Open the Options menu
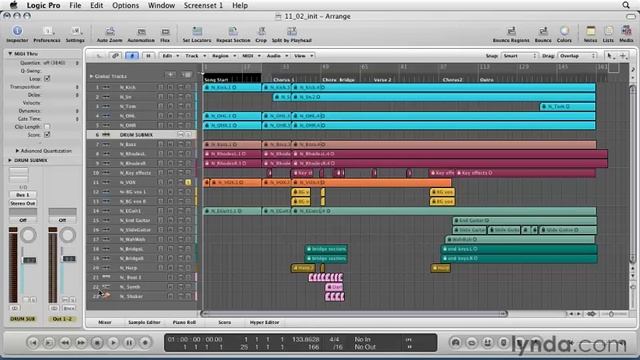Image resolution: width=640 pixels, height=360 pixels. point(125,5)
